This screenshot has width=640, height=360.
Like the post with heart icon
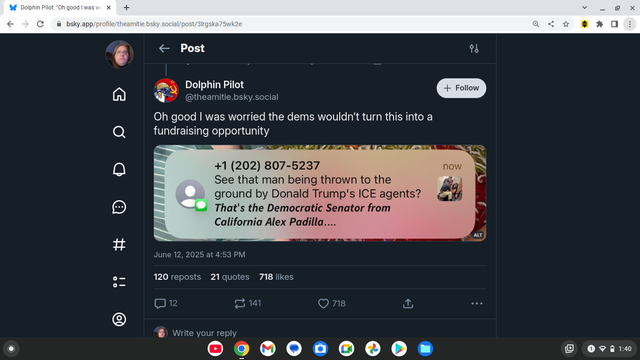click(323, 303)
